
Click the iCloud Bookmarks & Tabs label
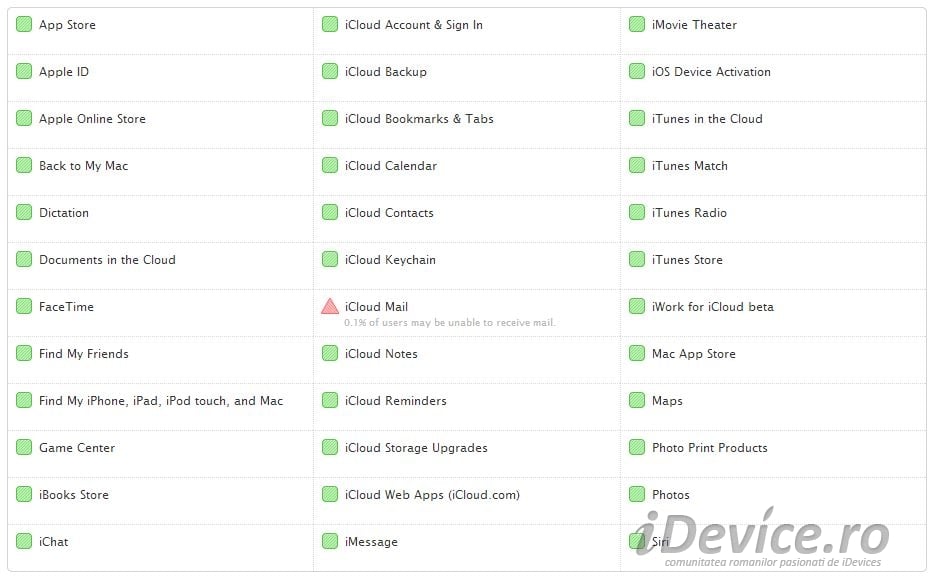(419, 119)
